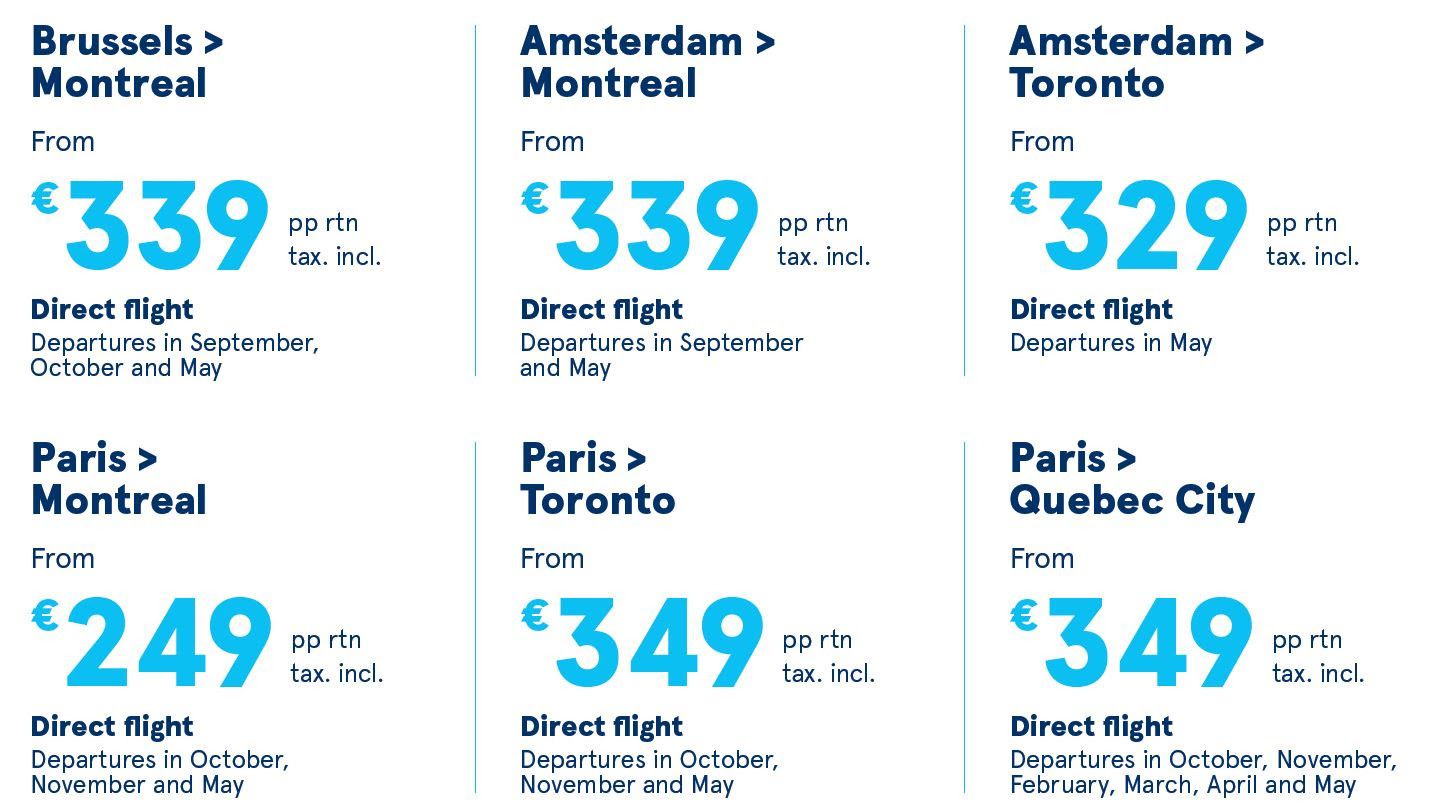Click 'Departures in September, October and May' text

(175, 355)
